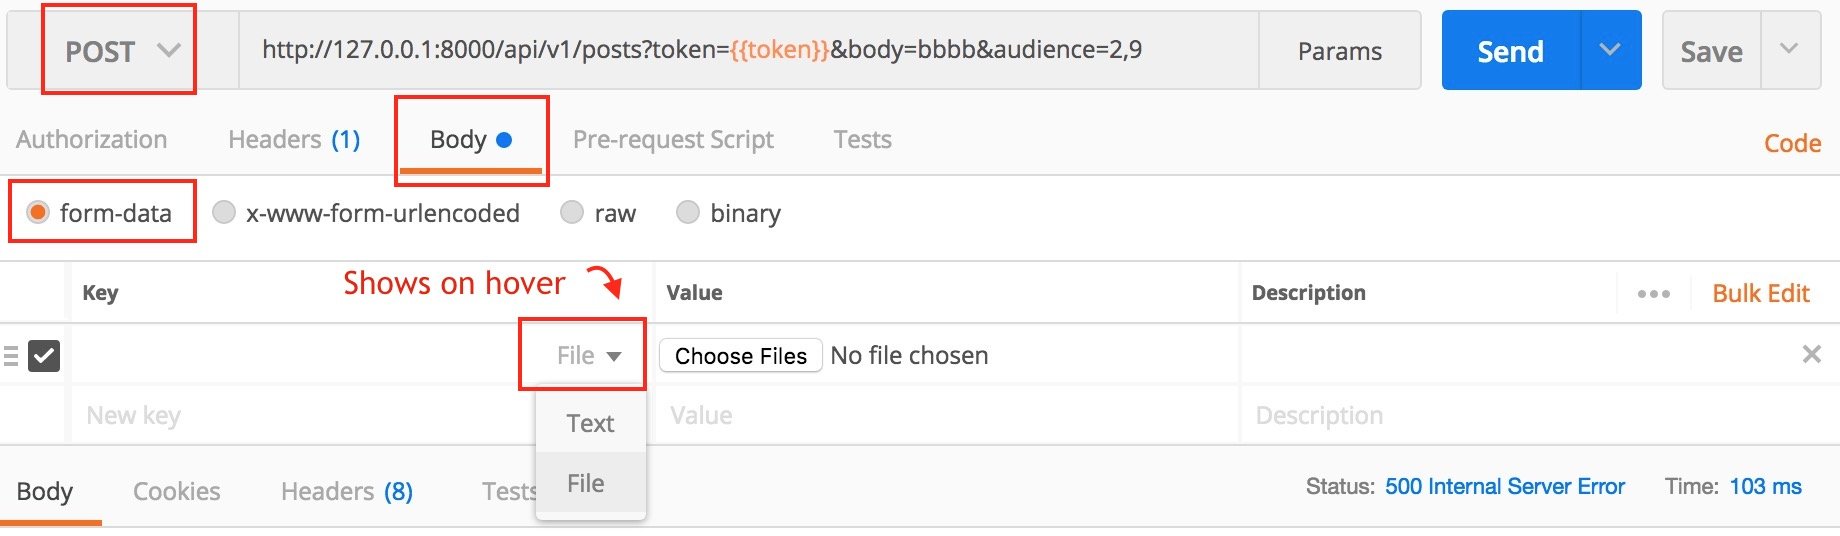Image resolution: width=1840 pixels, height=536 pixels.
Task: Remove the row with the X icon
Action: tap(1811, 354)
